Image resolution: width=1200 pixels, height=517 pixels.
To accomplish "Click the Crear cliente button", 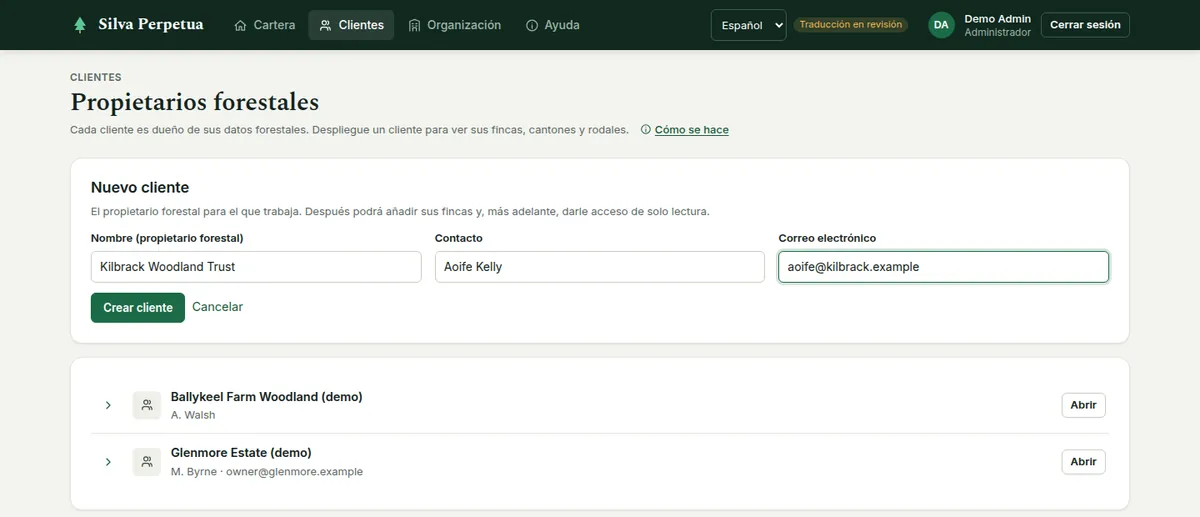I will 138,308.
